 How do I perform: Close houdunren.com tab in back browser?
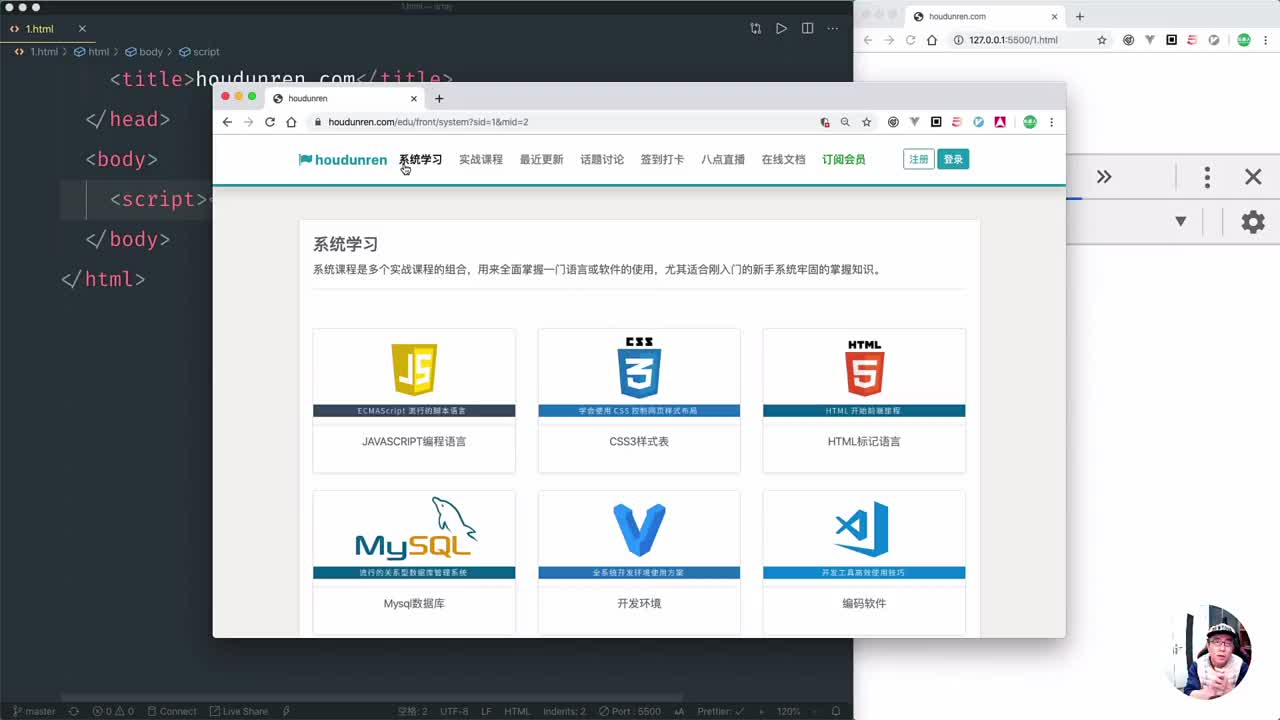click(x=1054, y=16)
